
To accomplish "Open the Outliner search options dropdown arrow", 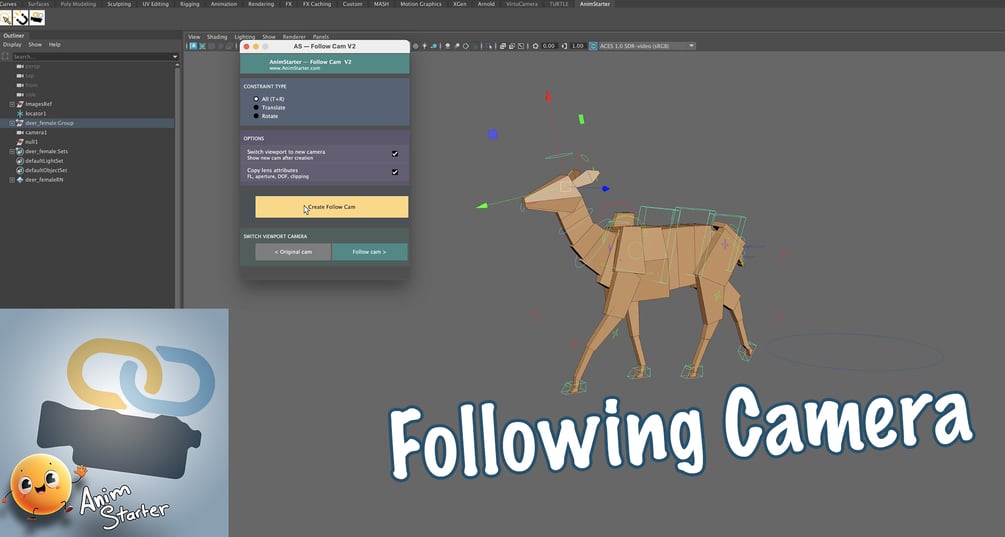I will 175,56.
